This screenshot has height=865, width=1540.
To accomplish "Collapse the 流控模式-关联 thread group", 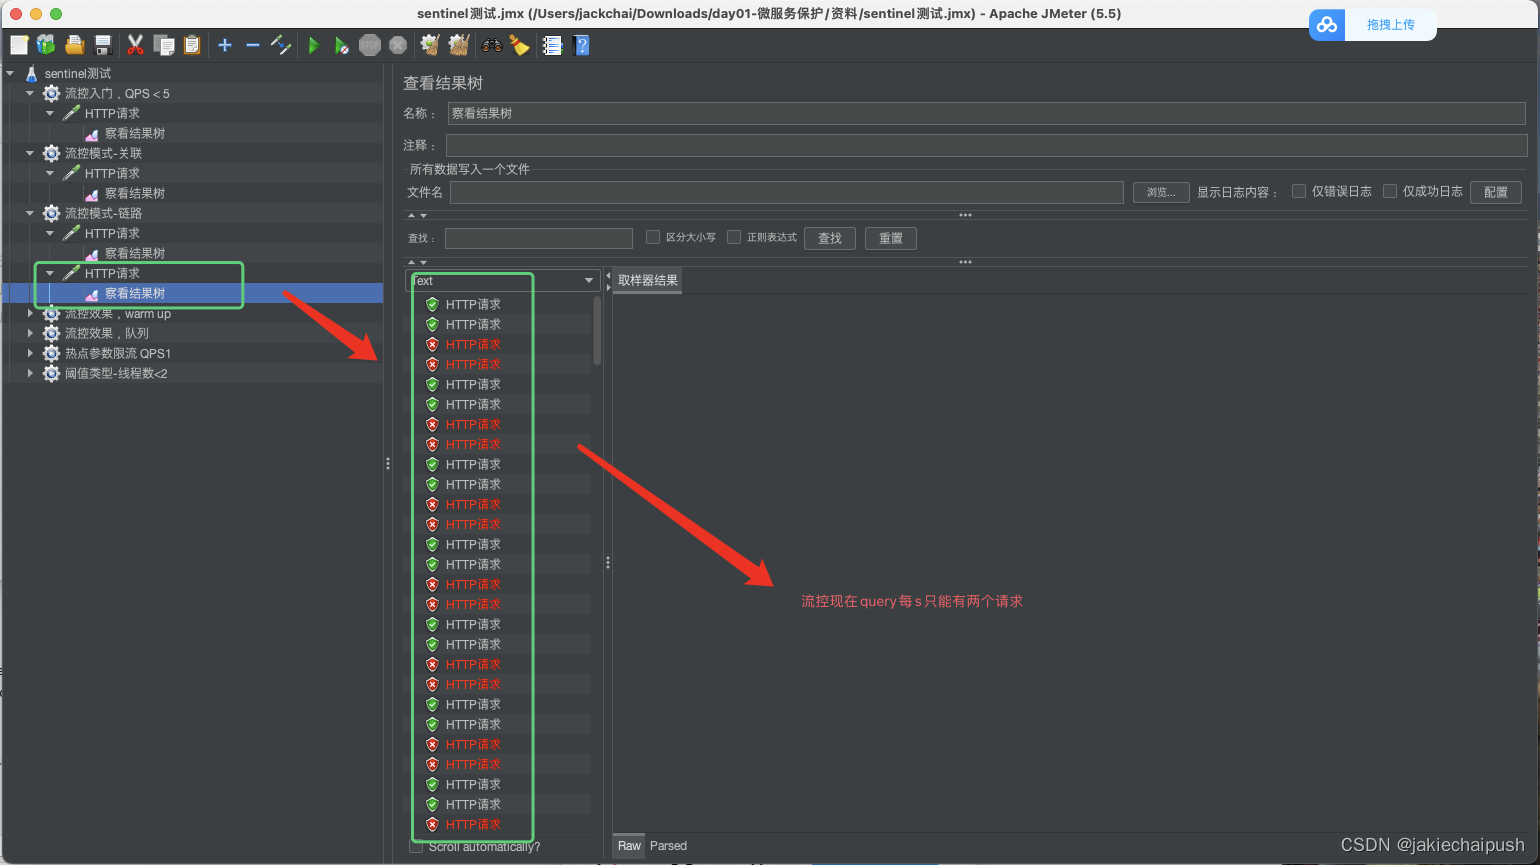I will 30,153.
